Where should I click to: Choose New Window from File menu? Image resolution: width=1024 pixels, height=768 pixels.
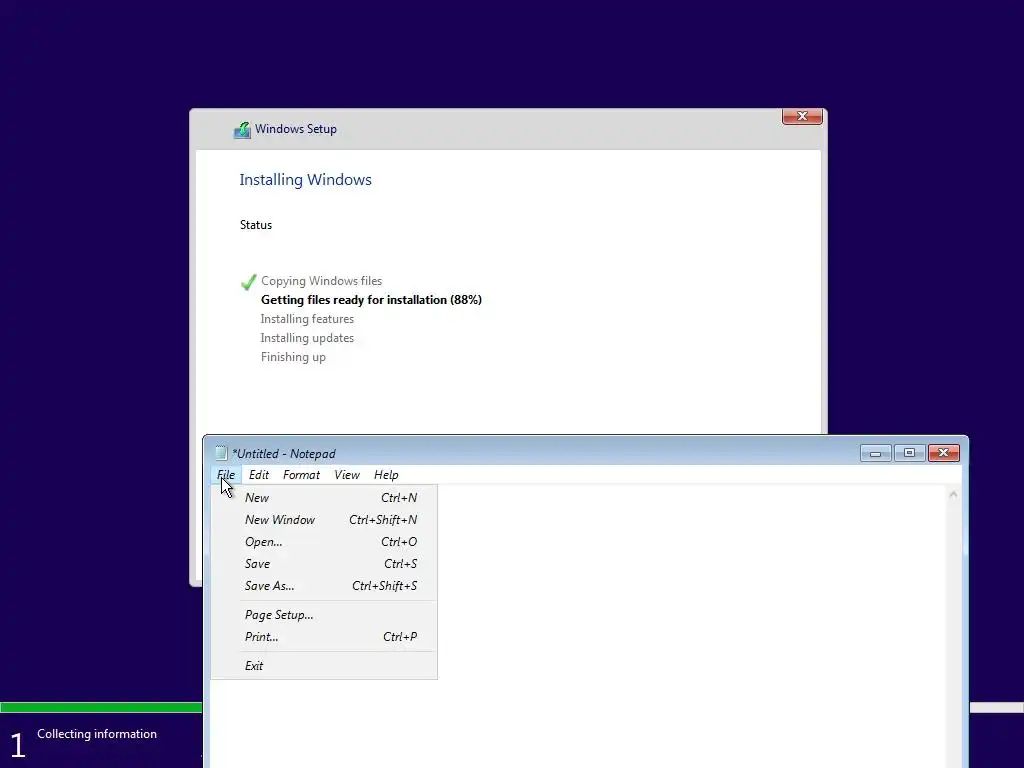(x=325, y=520)
